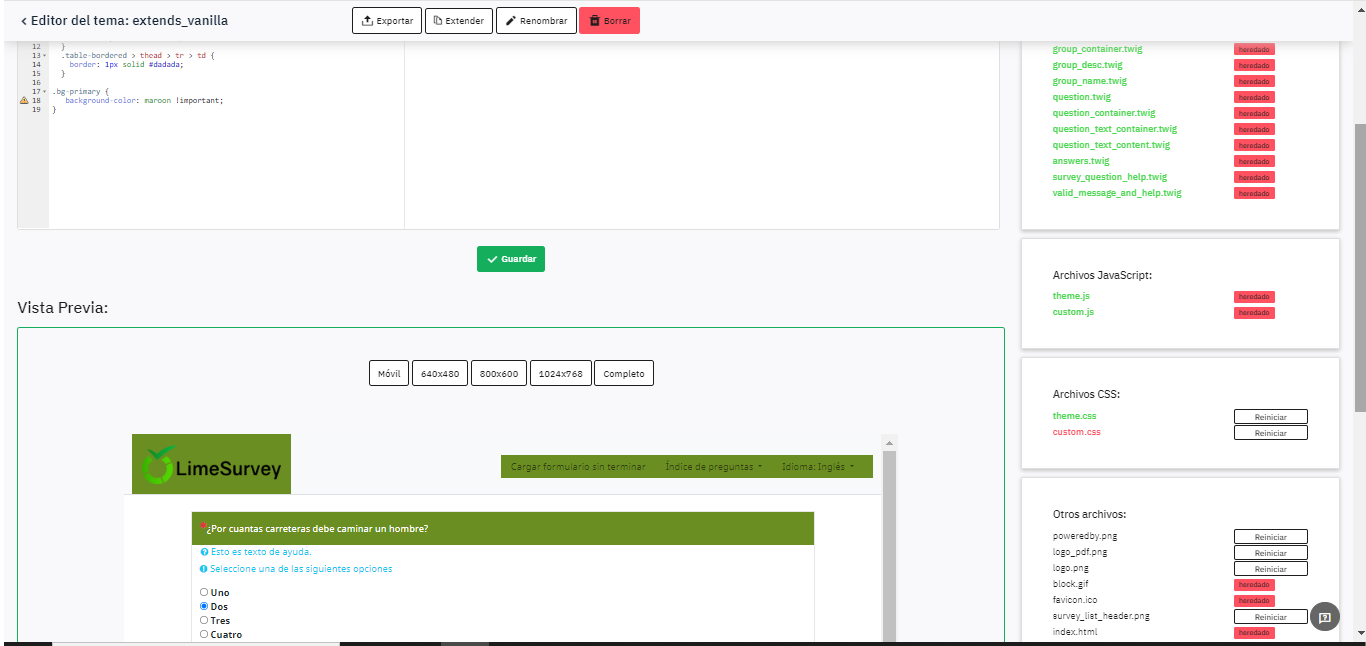The image size is (1366, 646).
Task: Open the custom.css file
Action: (1076, 432)
